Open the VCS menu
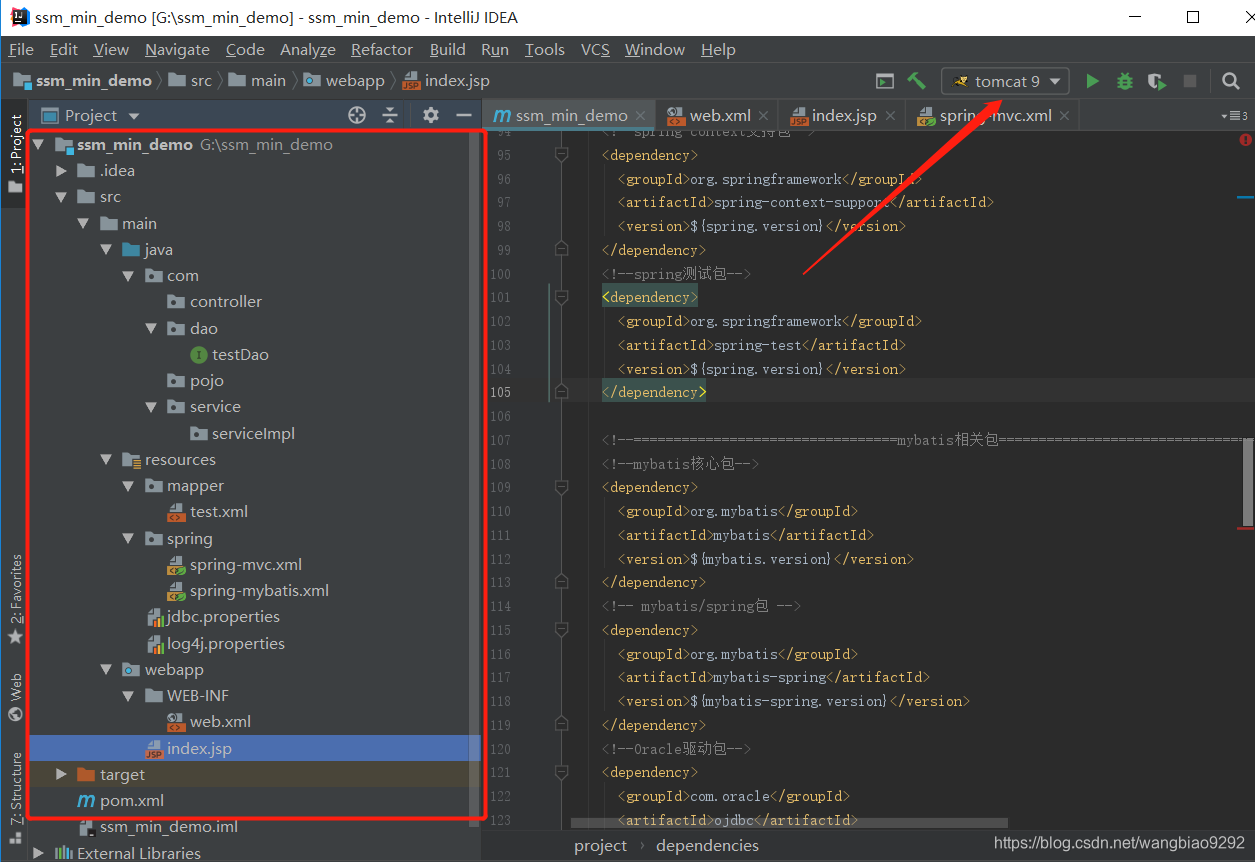 coord(595,49)
